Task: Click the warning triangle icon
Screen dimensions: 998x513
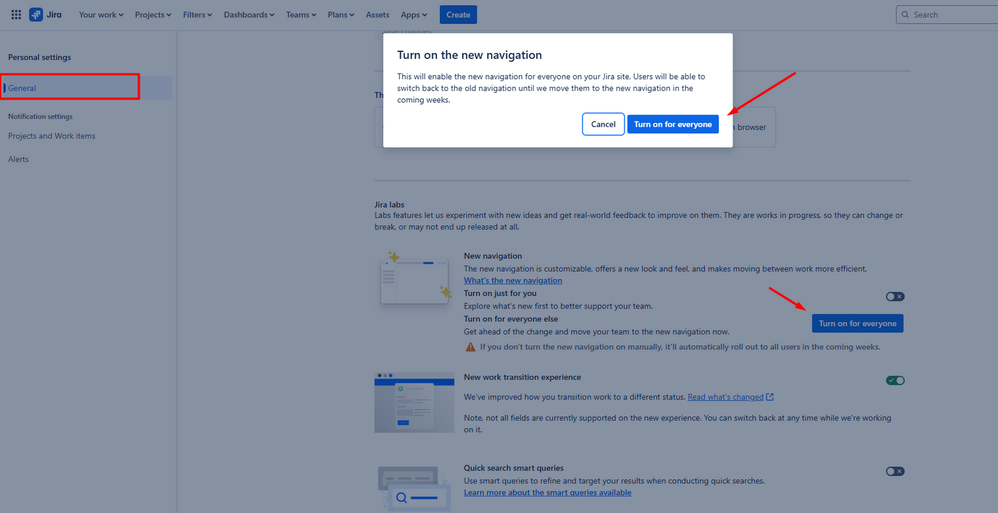Action: click(470, 347)
